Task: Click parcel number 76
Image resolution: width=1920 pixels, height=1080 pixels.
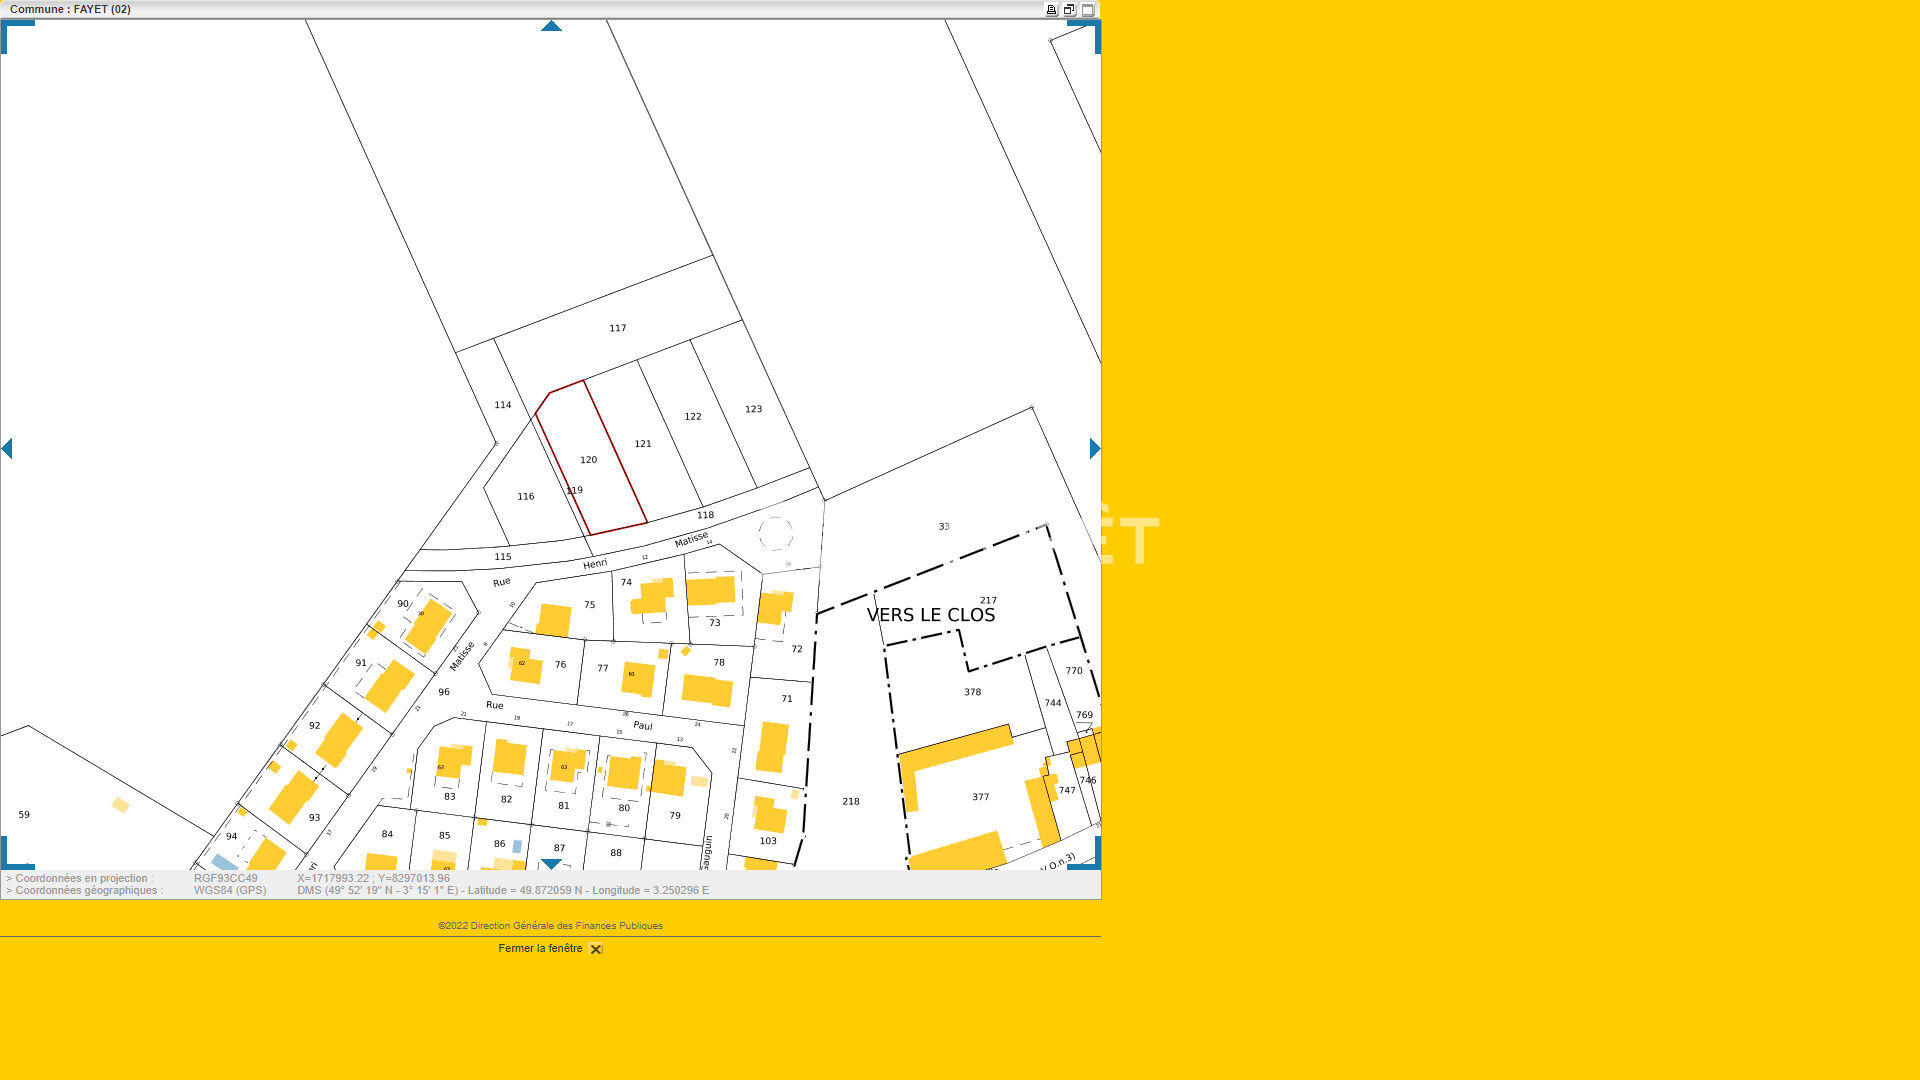Action: click(561, 664)
